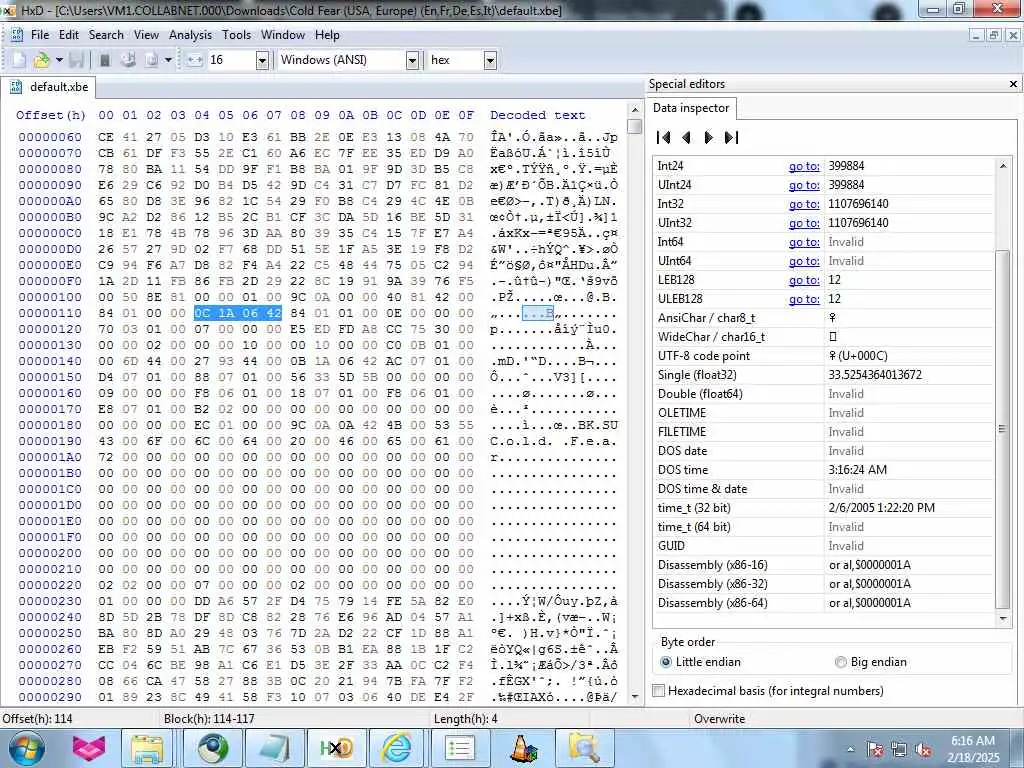Expand the Open file dropdown arrow
This screenshot has width=1024, height=768.
pyautogui.click(x=59, y=60)
